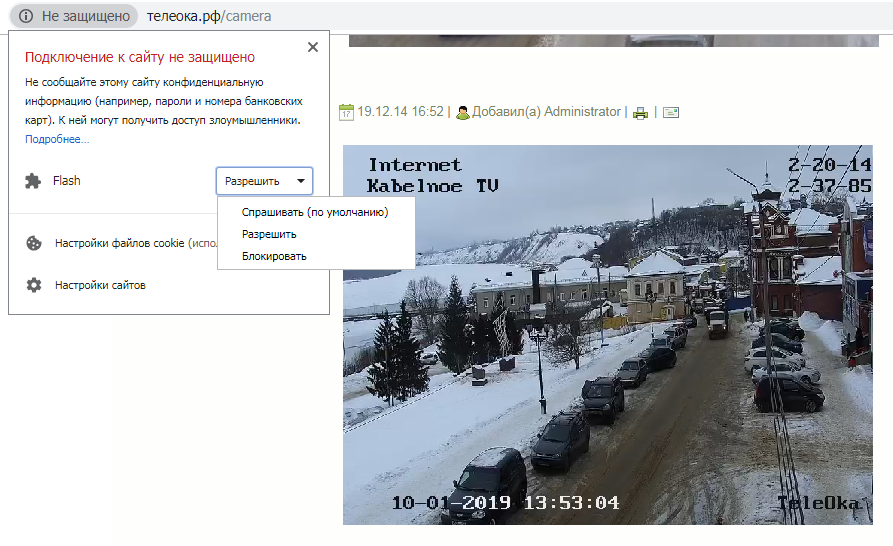Image resolution: width=893 pixels, height=546 pixels.
Task: Choose Разрешить from the dropdown list
Action: coord(269,234)
